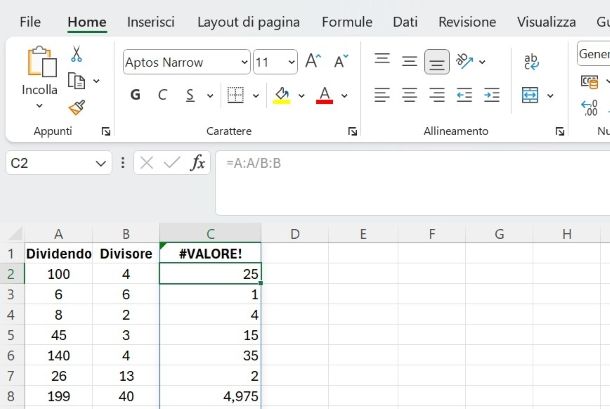
Task: Activate the format painter brush
Action: [77, 107]
